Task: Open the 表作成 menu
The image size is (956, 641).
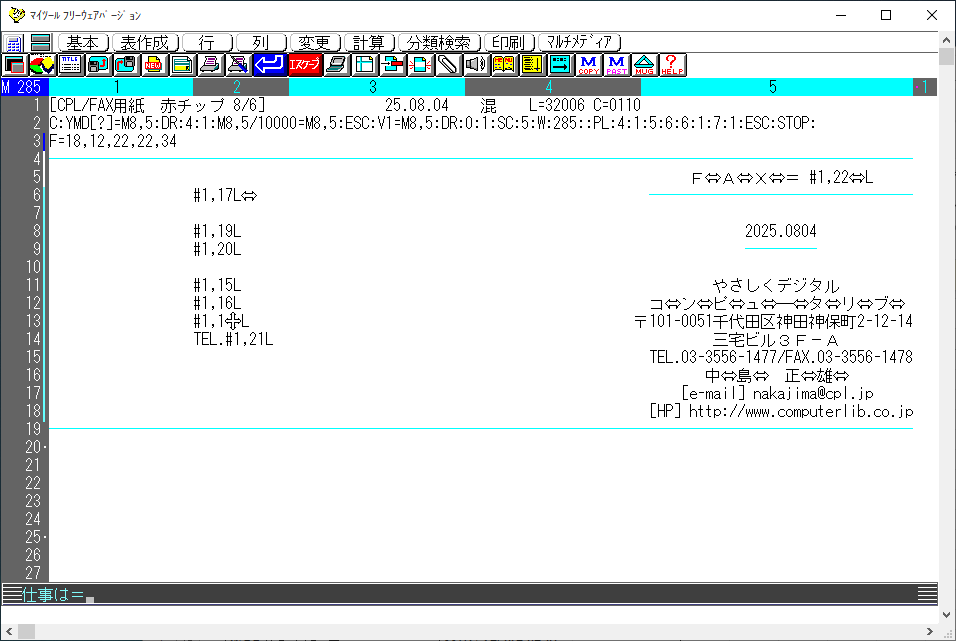Action: 145,43
